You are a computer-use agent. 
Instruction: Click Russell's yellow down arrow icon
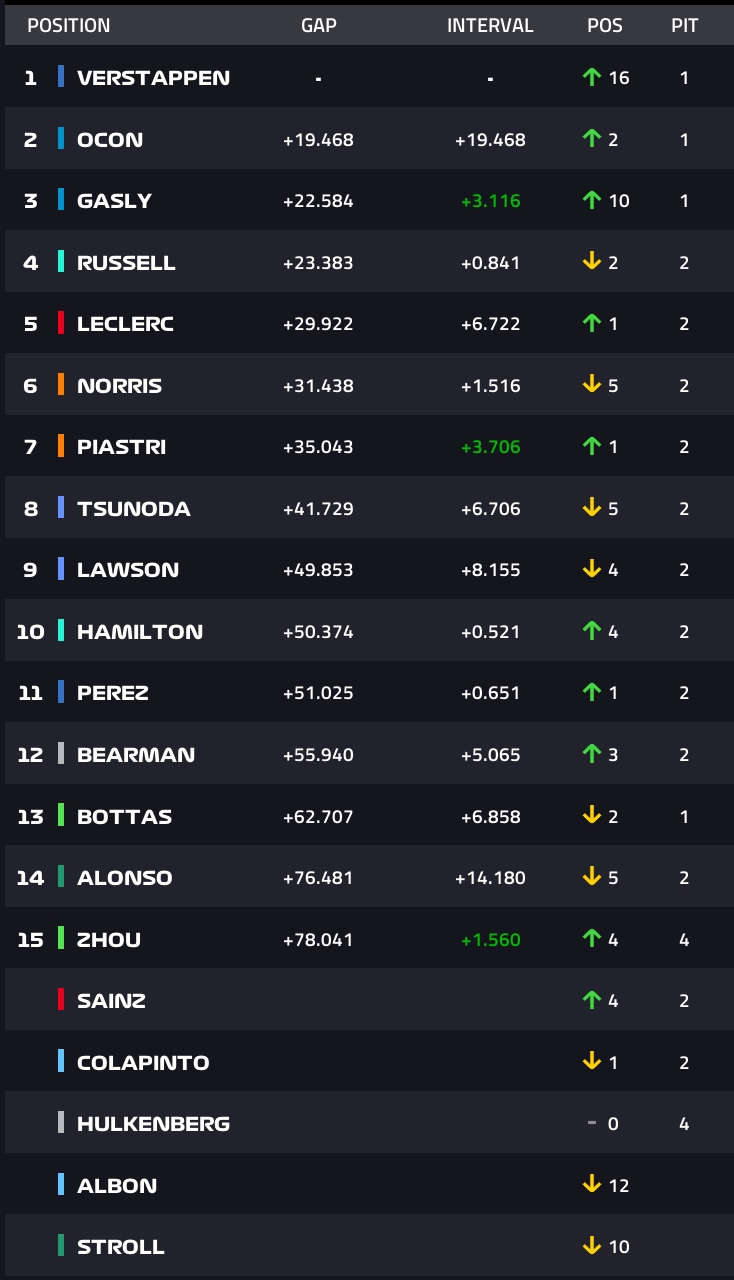click(x=591, y=262)
